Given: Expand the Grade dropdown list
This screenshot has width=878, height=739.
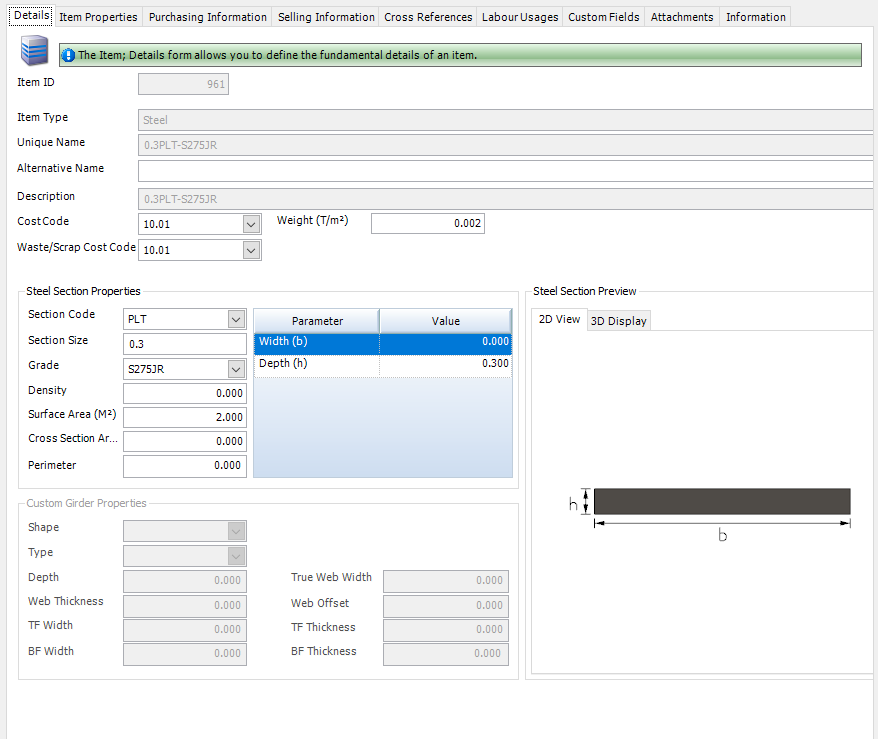Looking at the screenshot, I should pyautogui.click(x=236, y=369).
